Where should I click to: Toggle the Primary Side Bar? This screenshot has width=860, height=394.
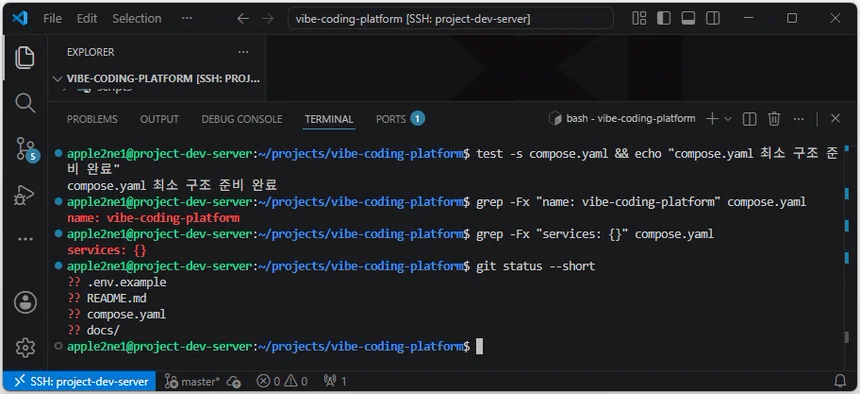point(664,18)
